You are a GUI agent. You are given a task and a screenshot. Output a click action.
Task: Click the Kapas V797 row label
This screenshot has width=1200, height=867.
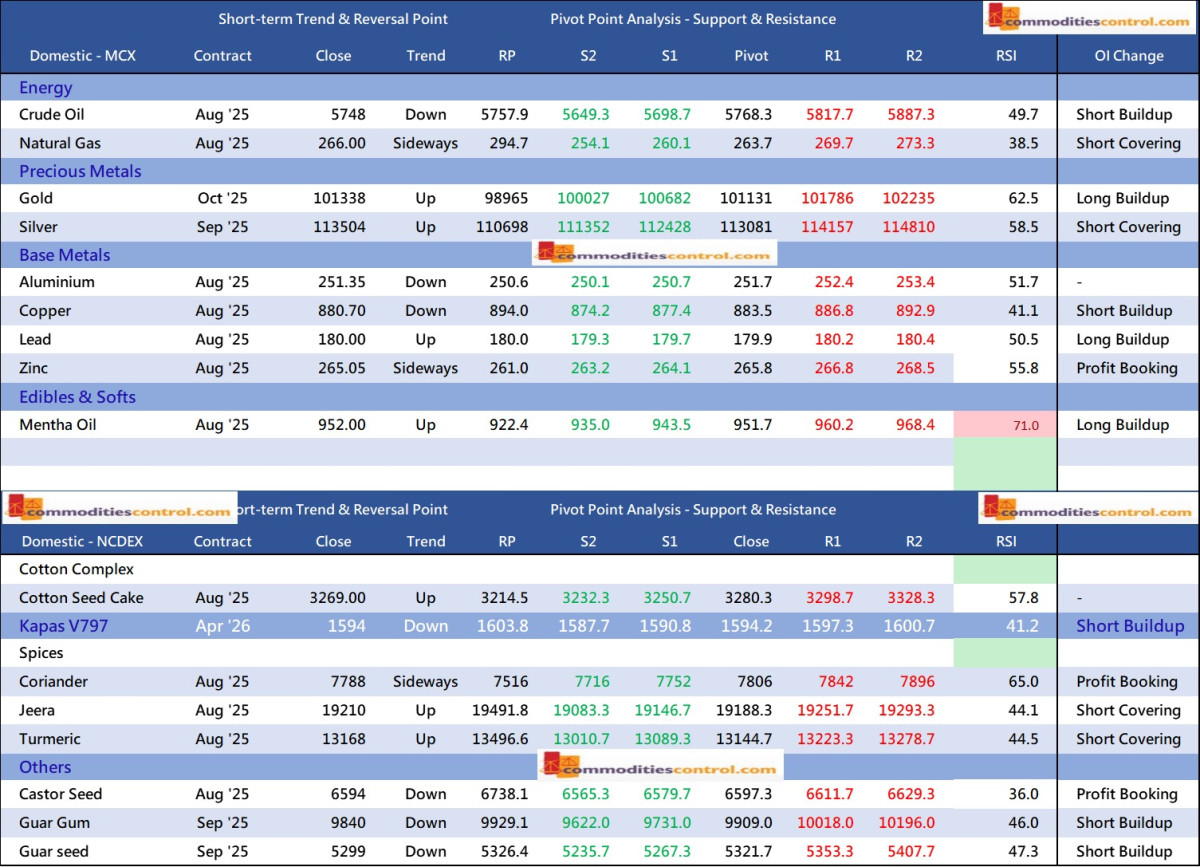tap(64, 626)
